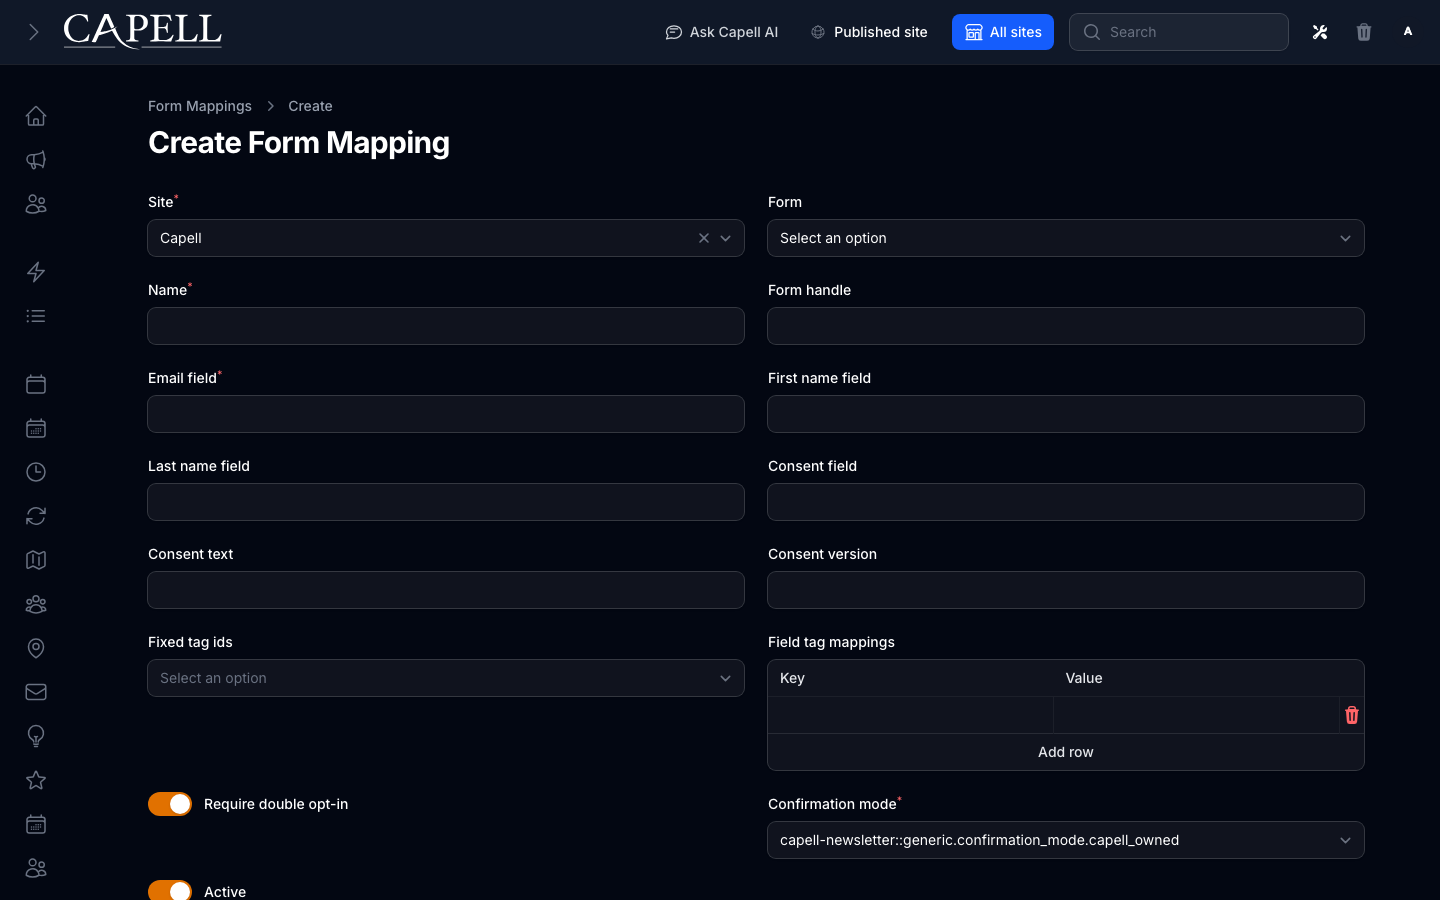The width and height of the screenshot is (1440, 900).
Task: Focus the Email field input
Action: 446,414
